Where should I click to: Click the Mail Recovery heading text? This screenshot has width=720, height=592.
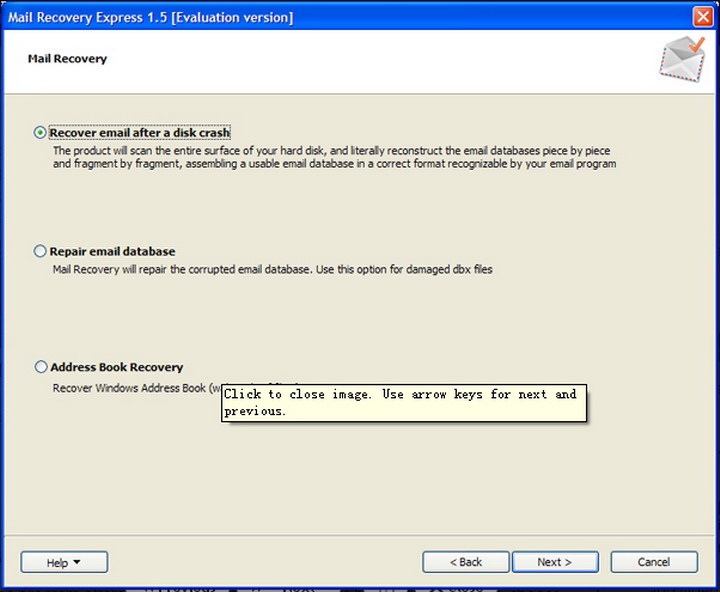pyautogui.click(x=67, y=59)
